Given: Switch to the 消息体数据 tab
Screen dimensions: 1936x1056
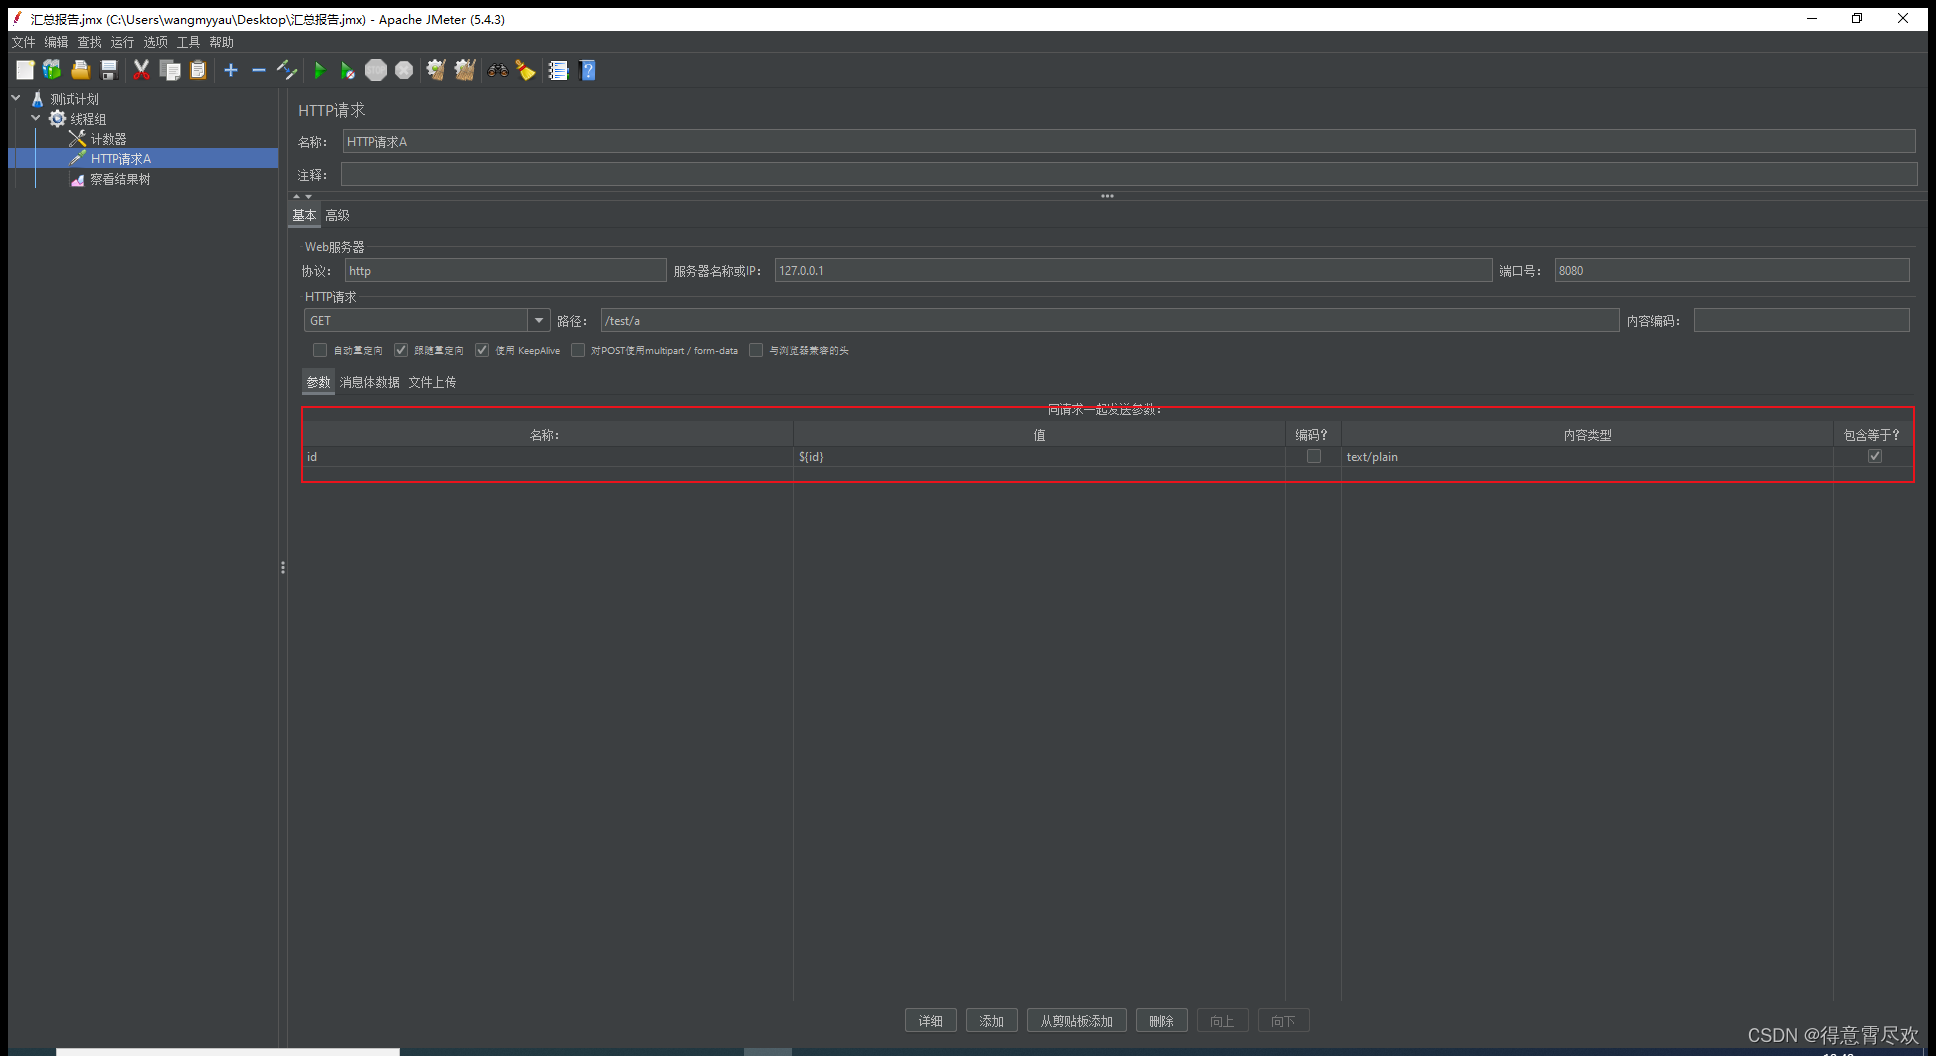Looking at the screenshot, I should tap(370, 382).
